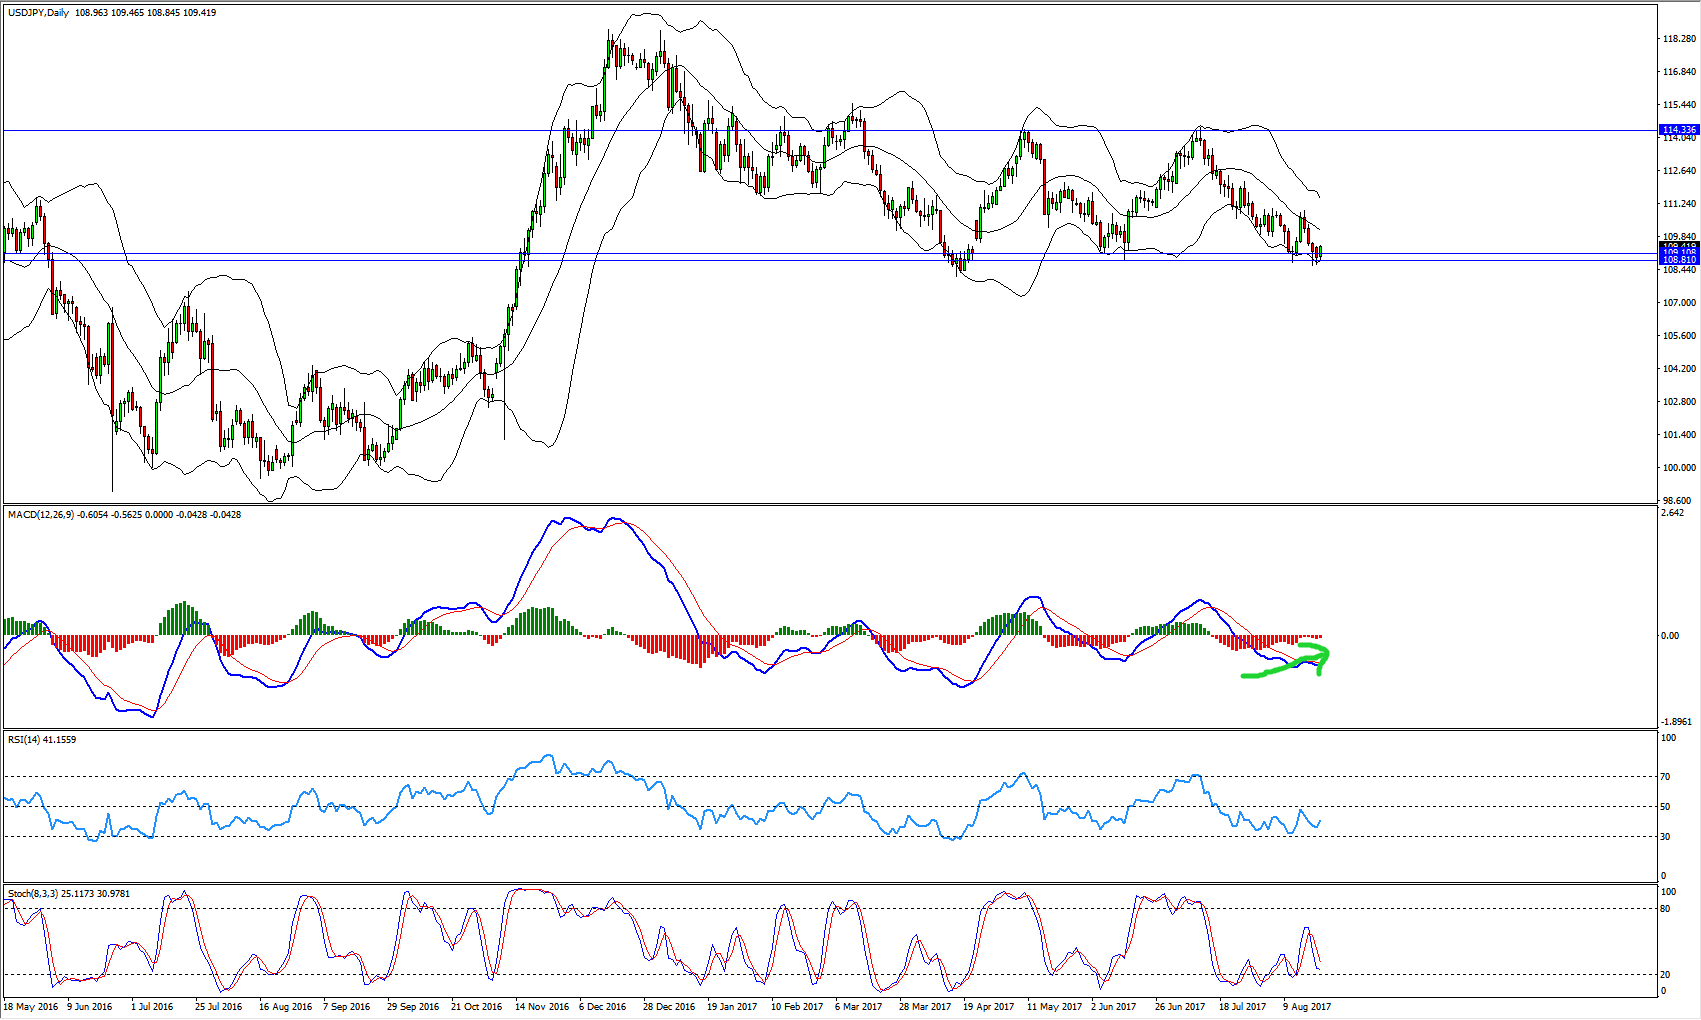1701x1020 pixels.
Task: Click the 18 May 2016 date label
Action: [x=31, y=1007]
